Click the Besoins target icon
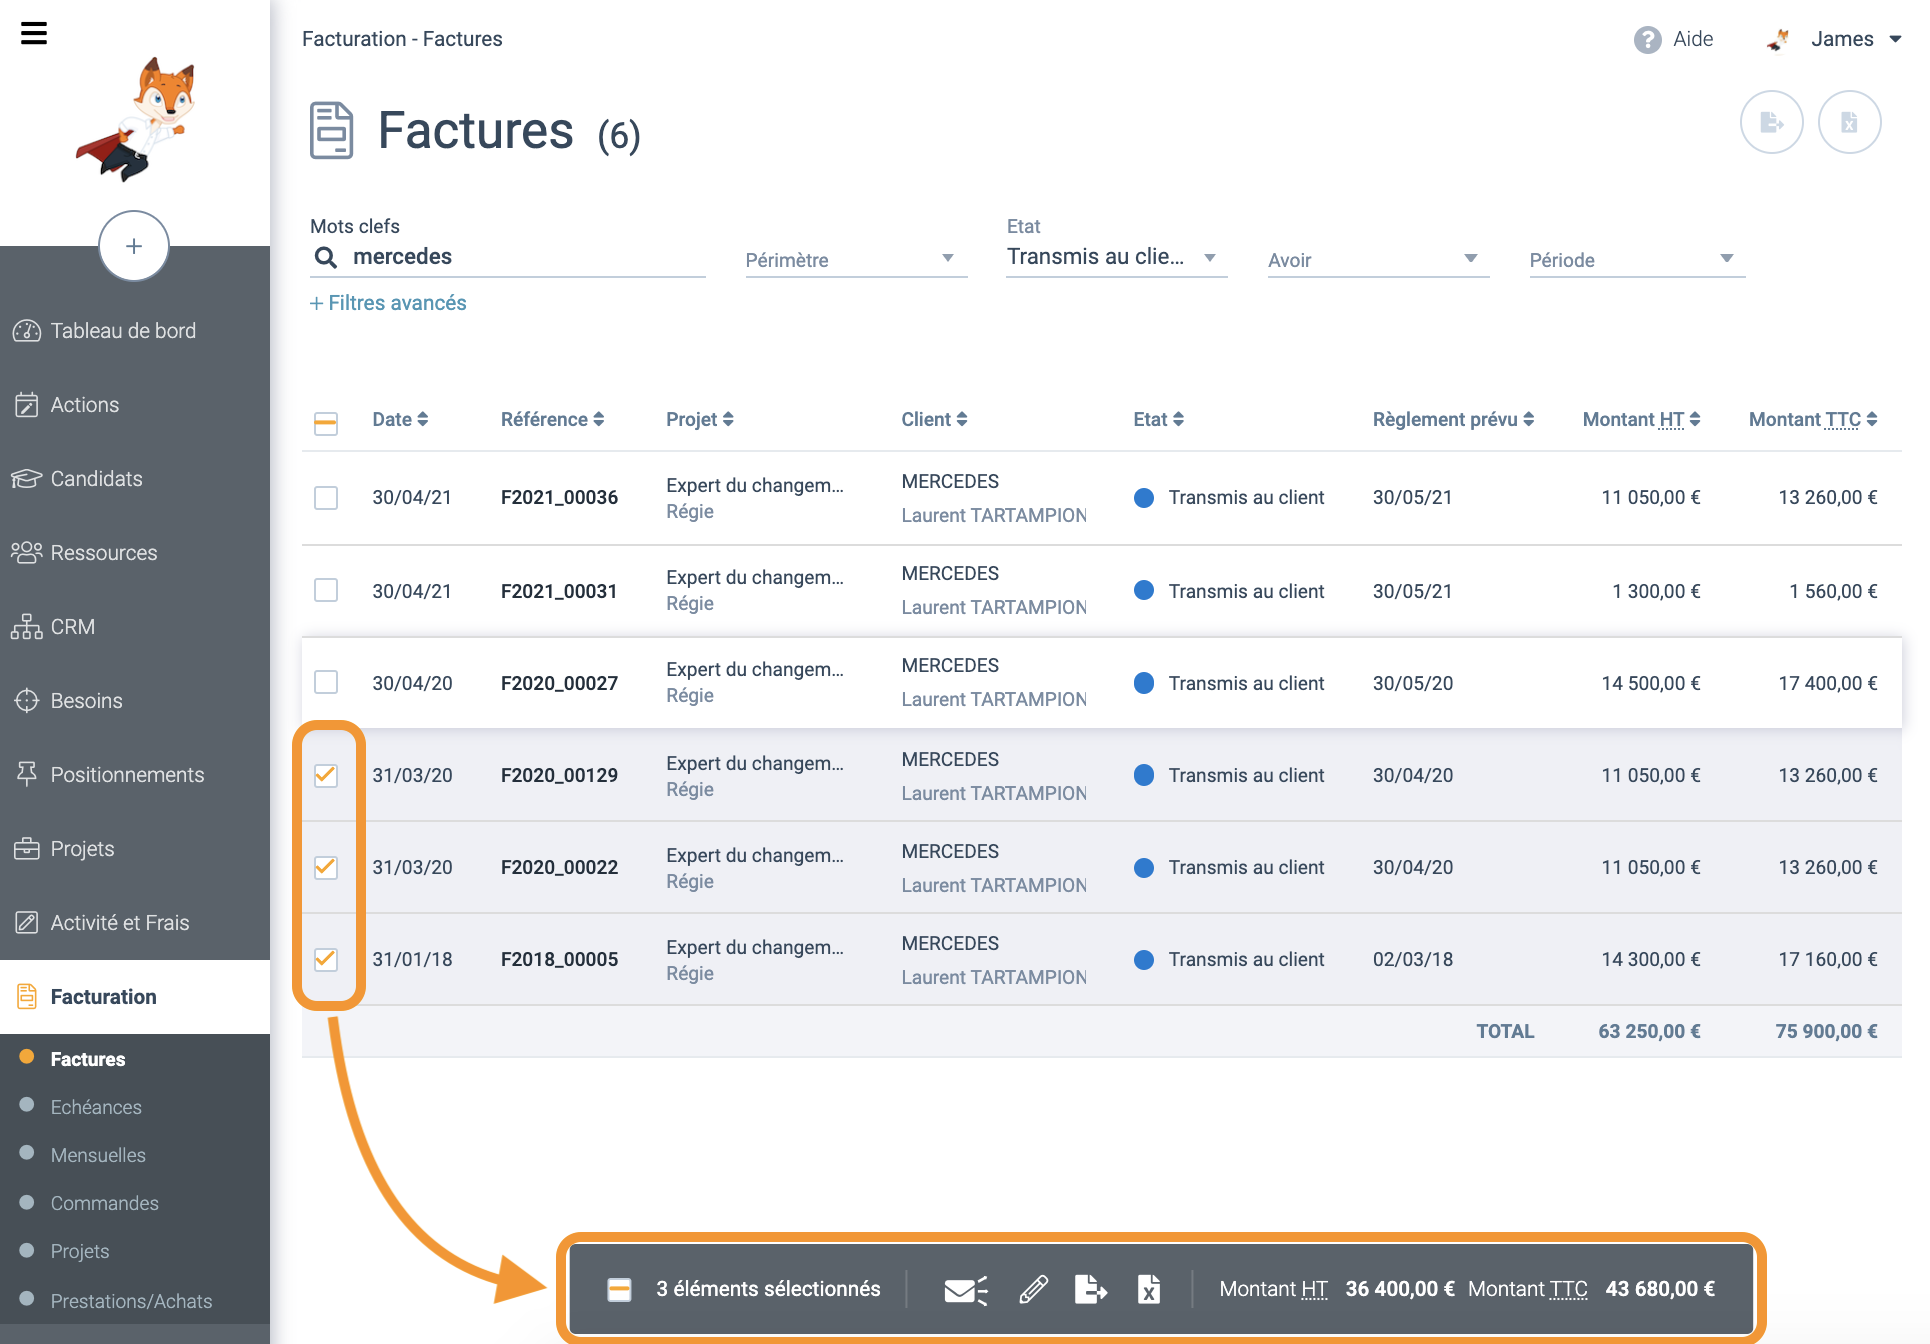 tap(26, 701)
